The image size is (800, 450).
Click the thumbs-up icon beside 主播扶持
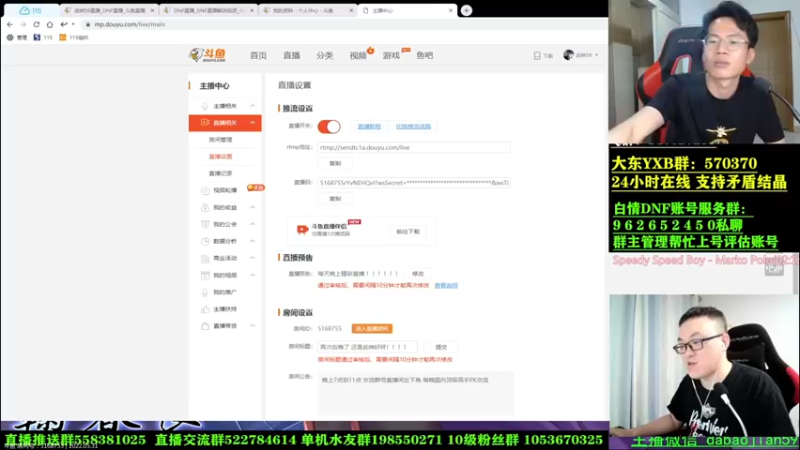[x=205, y=309]
